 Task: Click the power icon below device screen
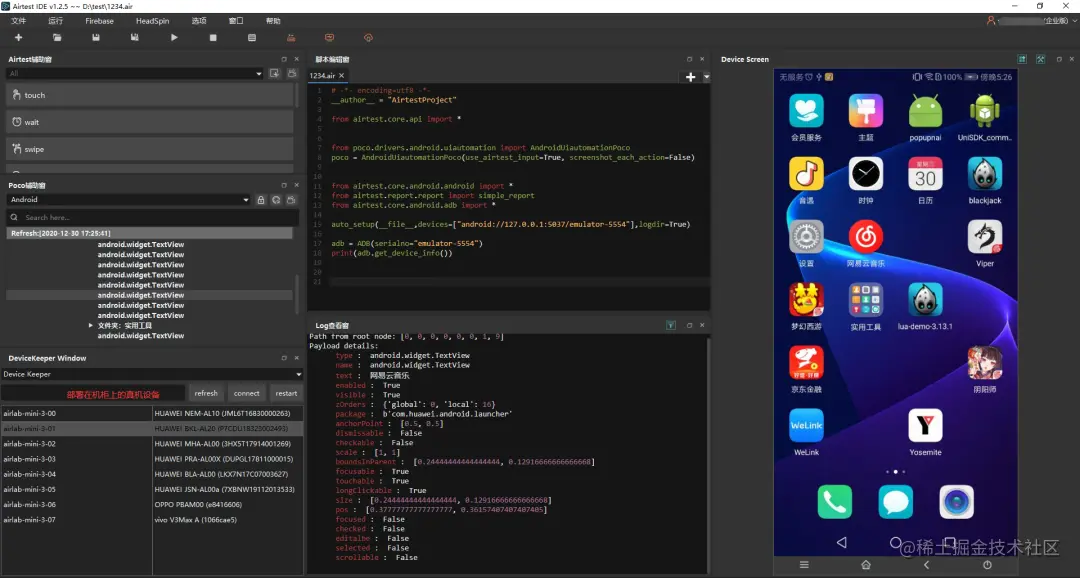[987, 565]
